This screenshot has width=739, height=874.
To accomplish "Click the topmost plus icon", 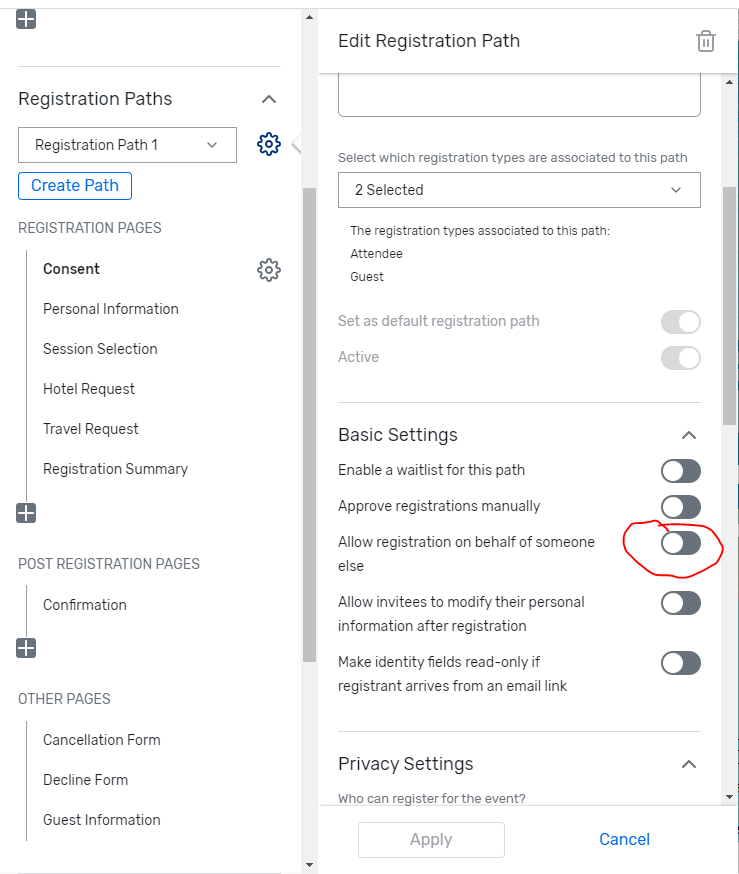I will (x=26, y=19).
